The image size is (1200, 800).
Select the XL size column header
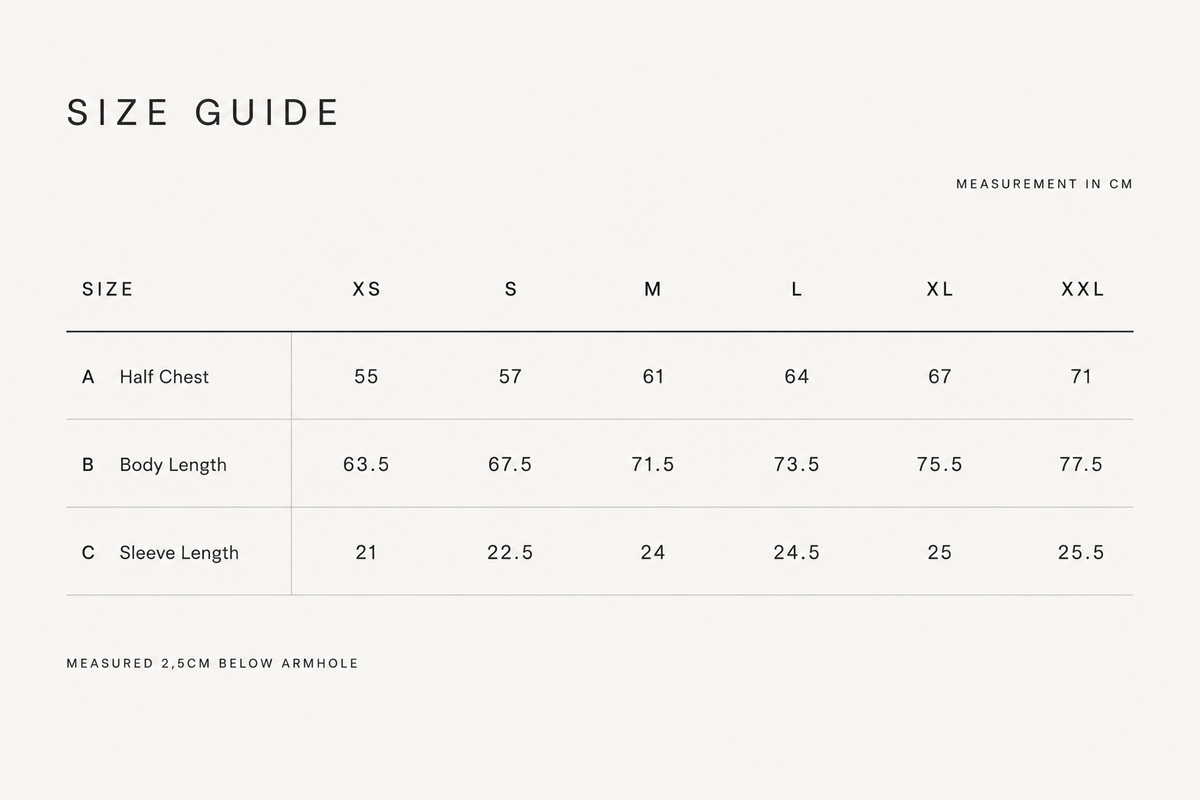point(940,289)
